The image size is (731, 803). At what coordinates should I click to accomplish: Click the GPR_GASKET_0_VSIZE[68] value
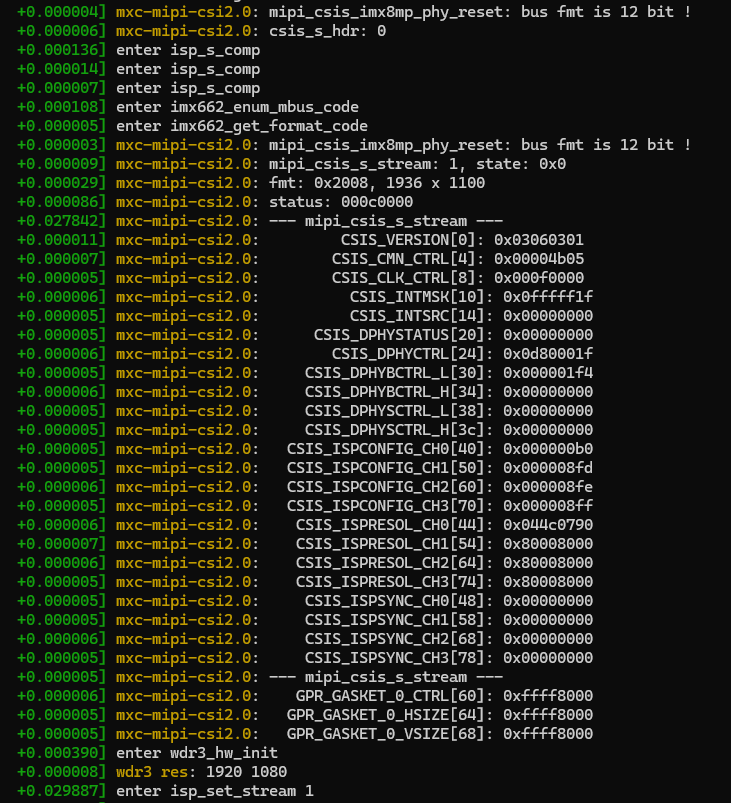click(548, 734)
